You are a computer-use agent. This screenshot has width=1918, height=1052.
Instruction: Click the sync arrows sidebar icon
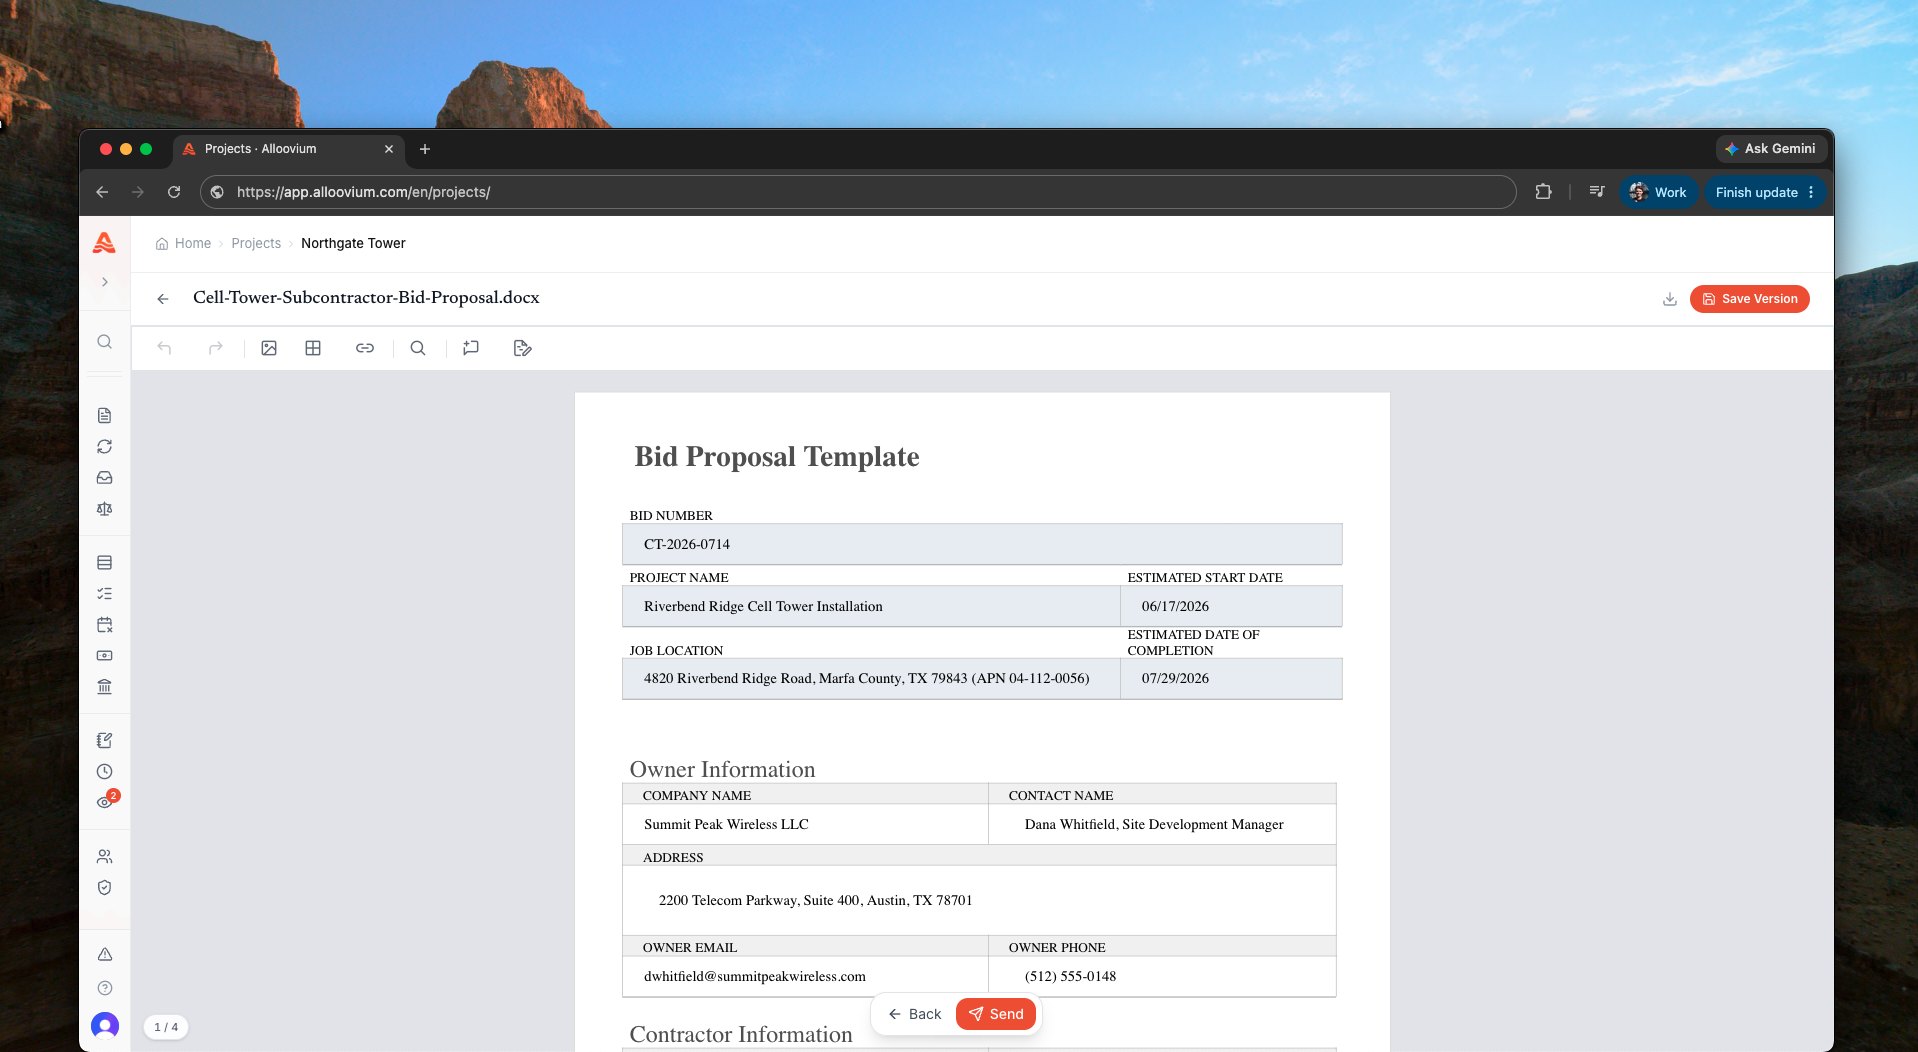(x=104, y=446)
